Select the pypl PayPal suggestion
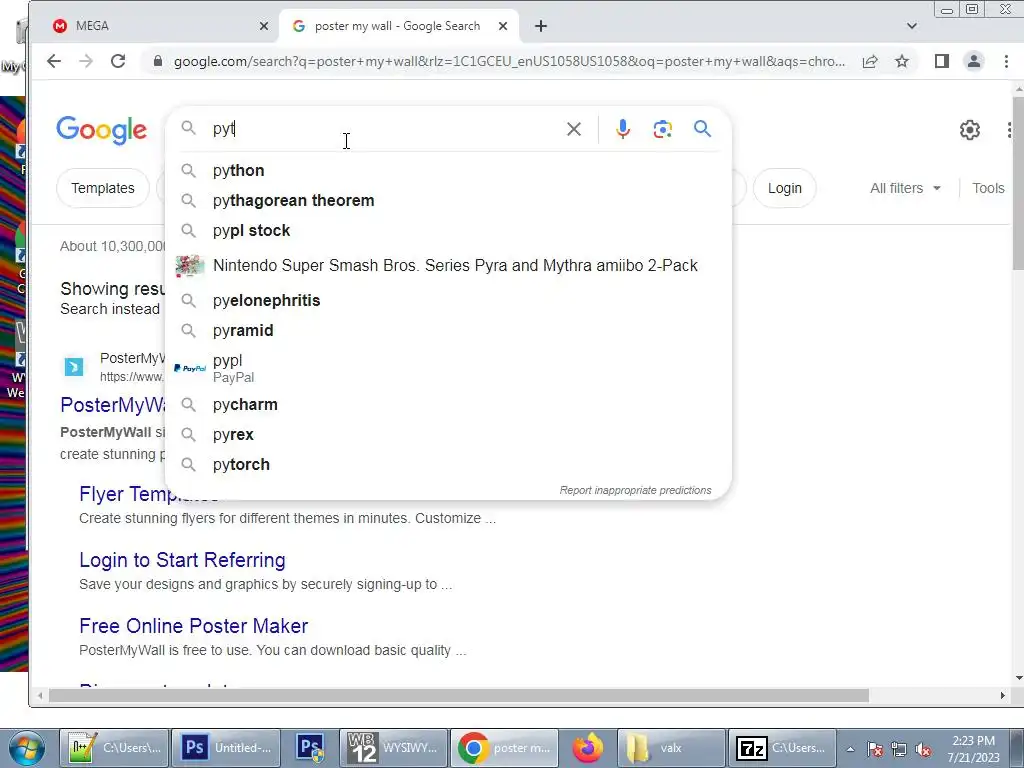 tap(448, 368)
